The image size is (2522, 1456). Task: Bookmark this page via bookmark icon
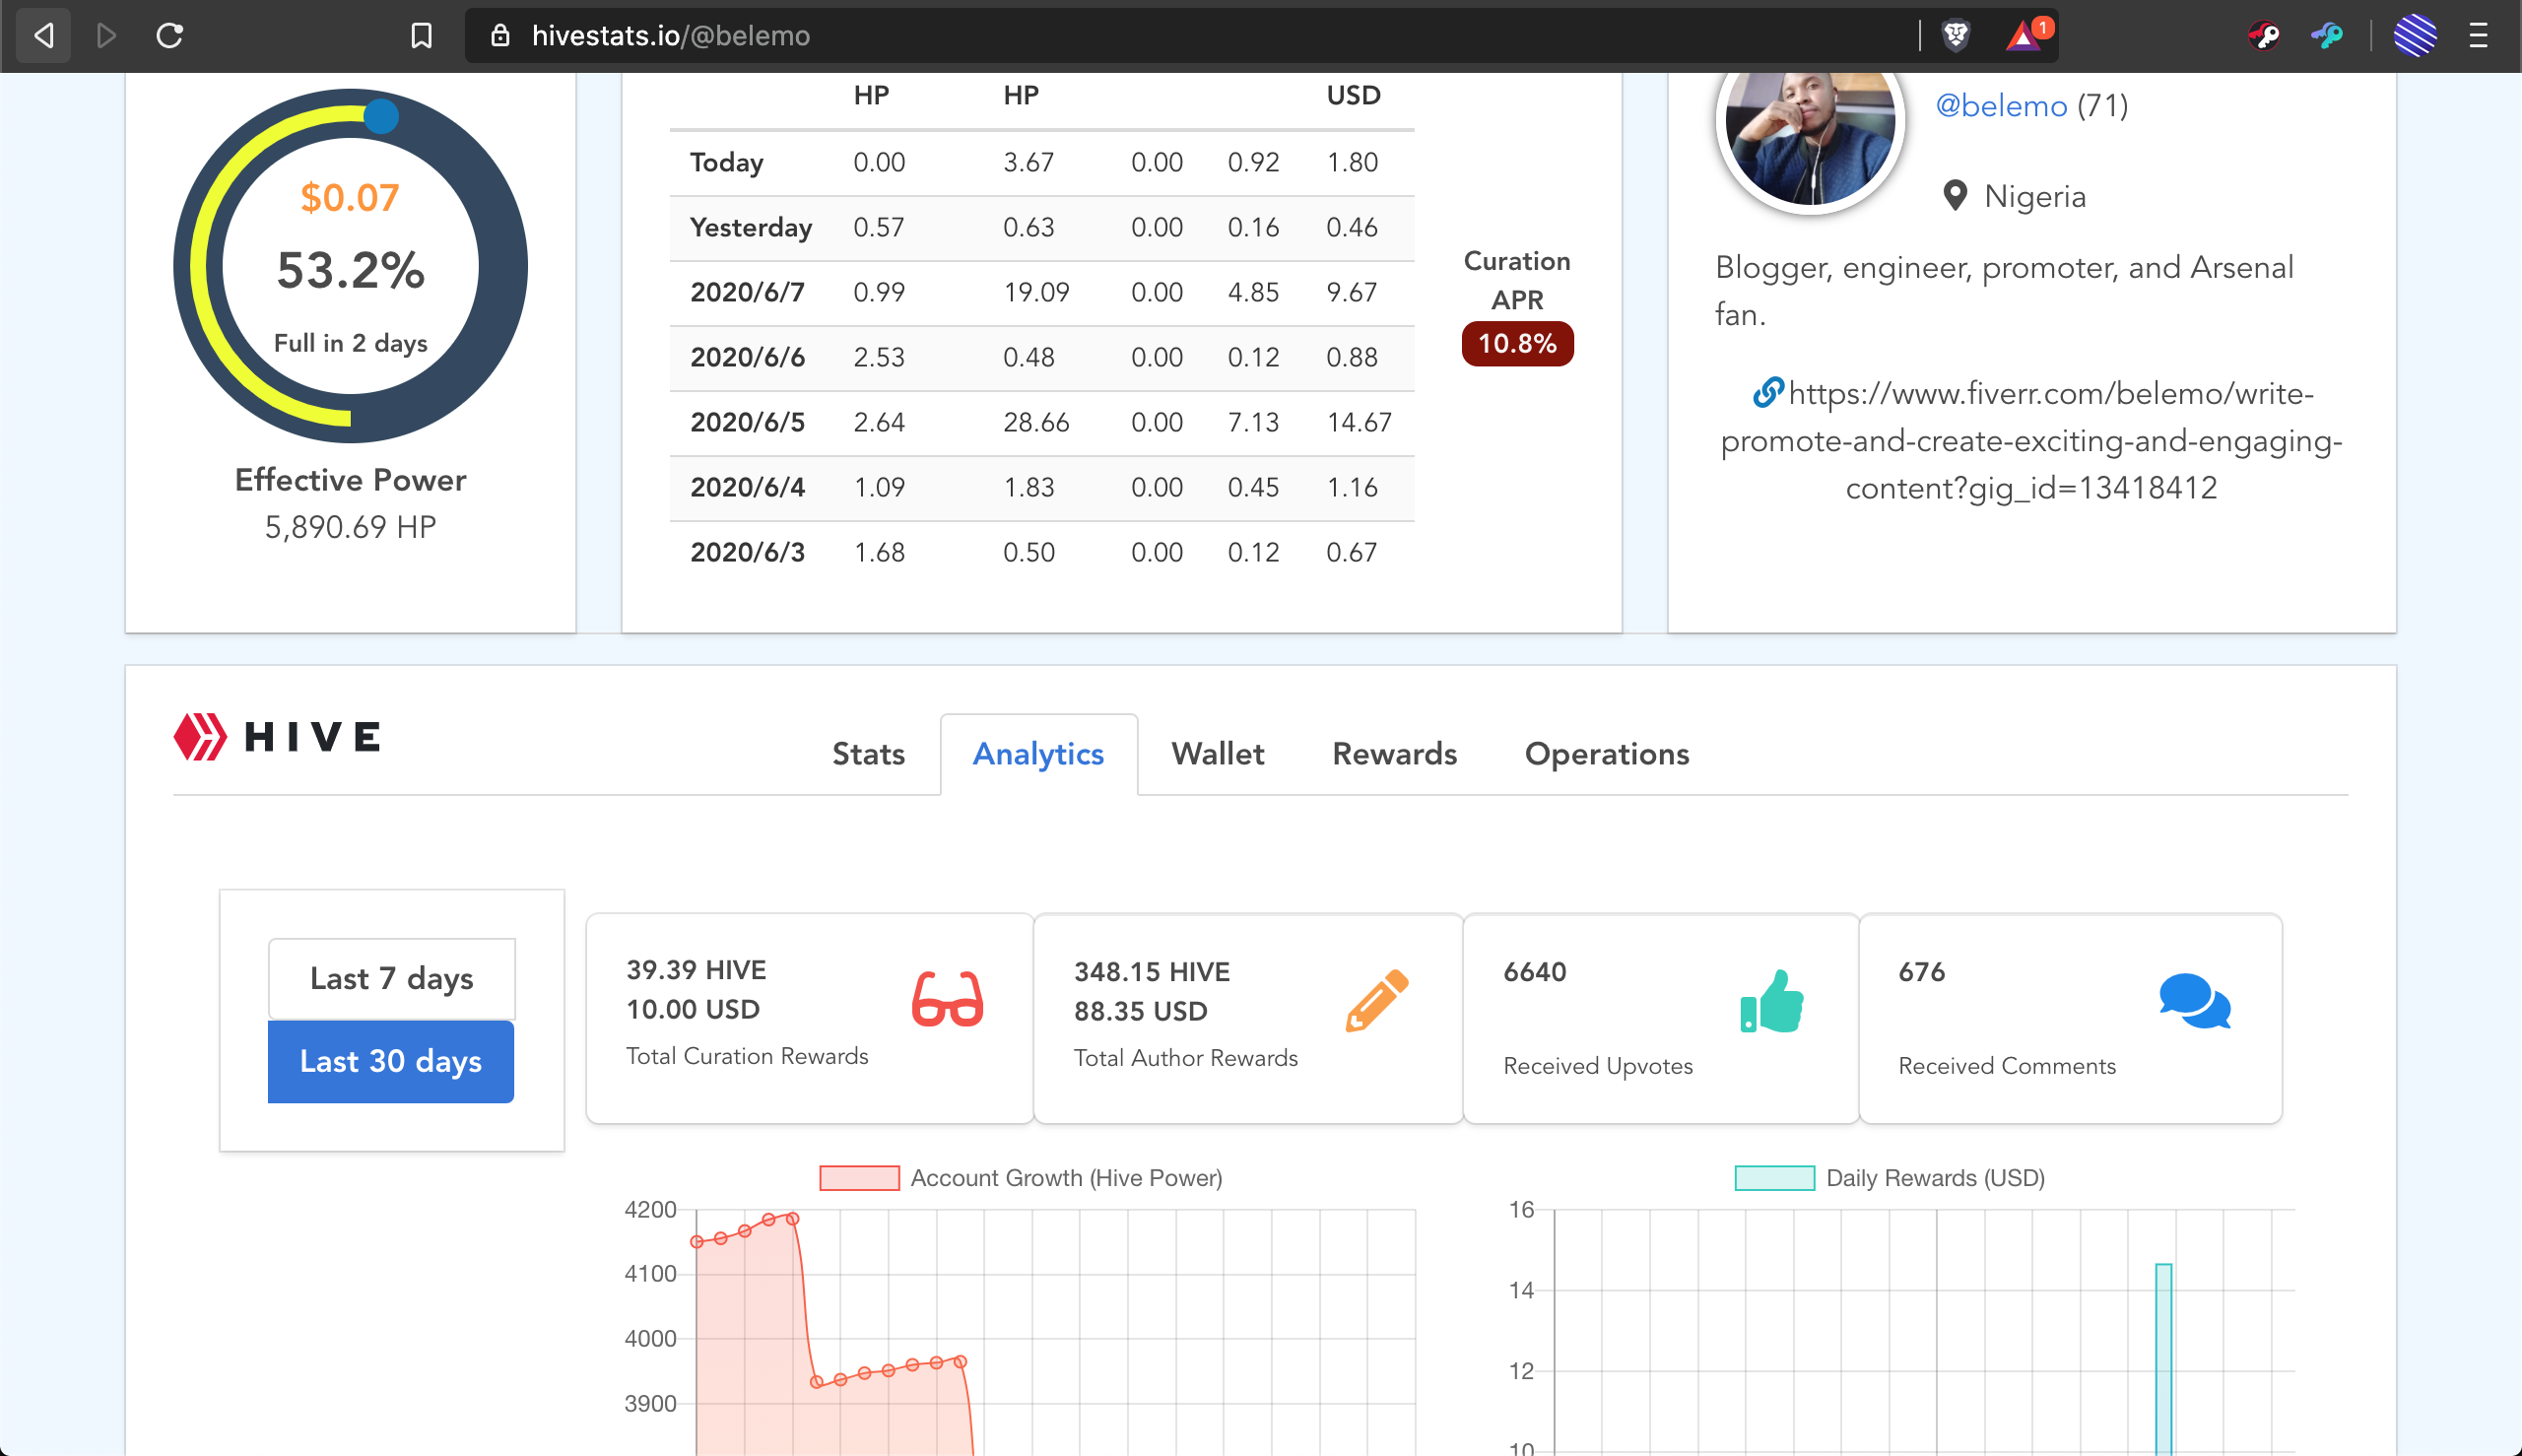421,36
